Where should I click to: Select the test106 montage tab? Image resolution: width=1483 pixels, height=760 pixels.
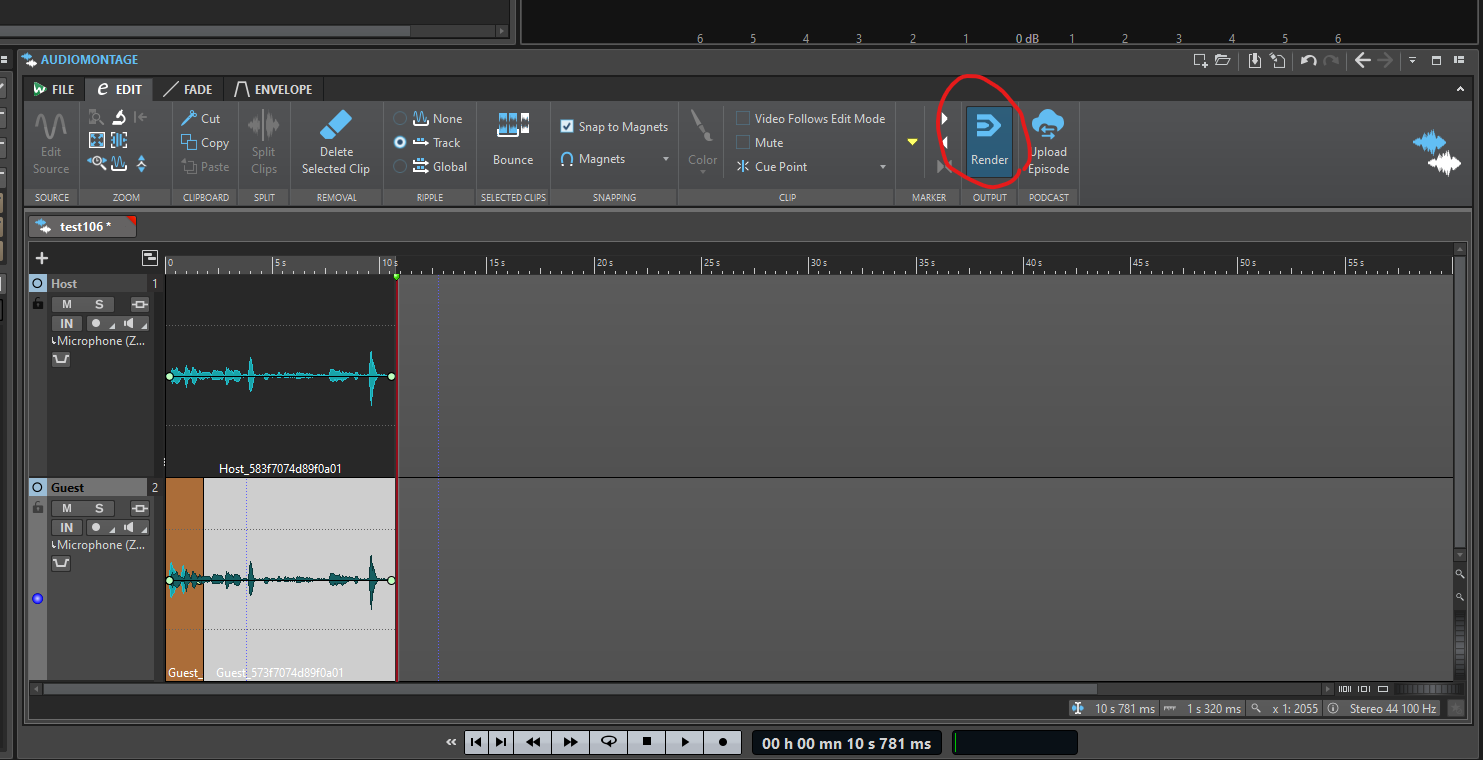(83, 227)
